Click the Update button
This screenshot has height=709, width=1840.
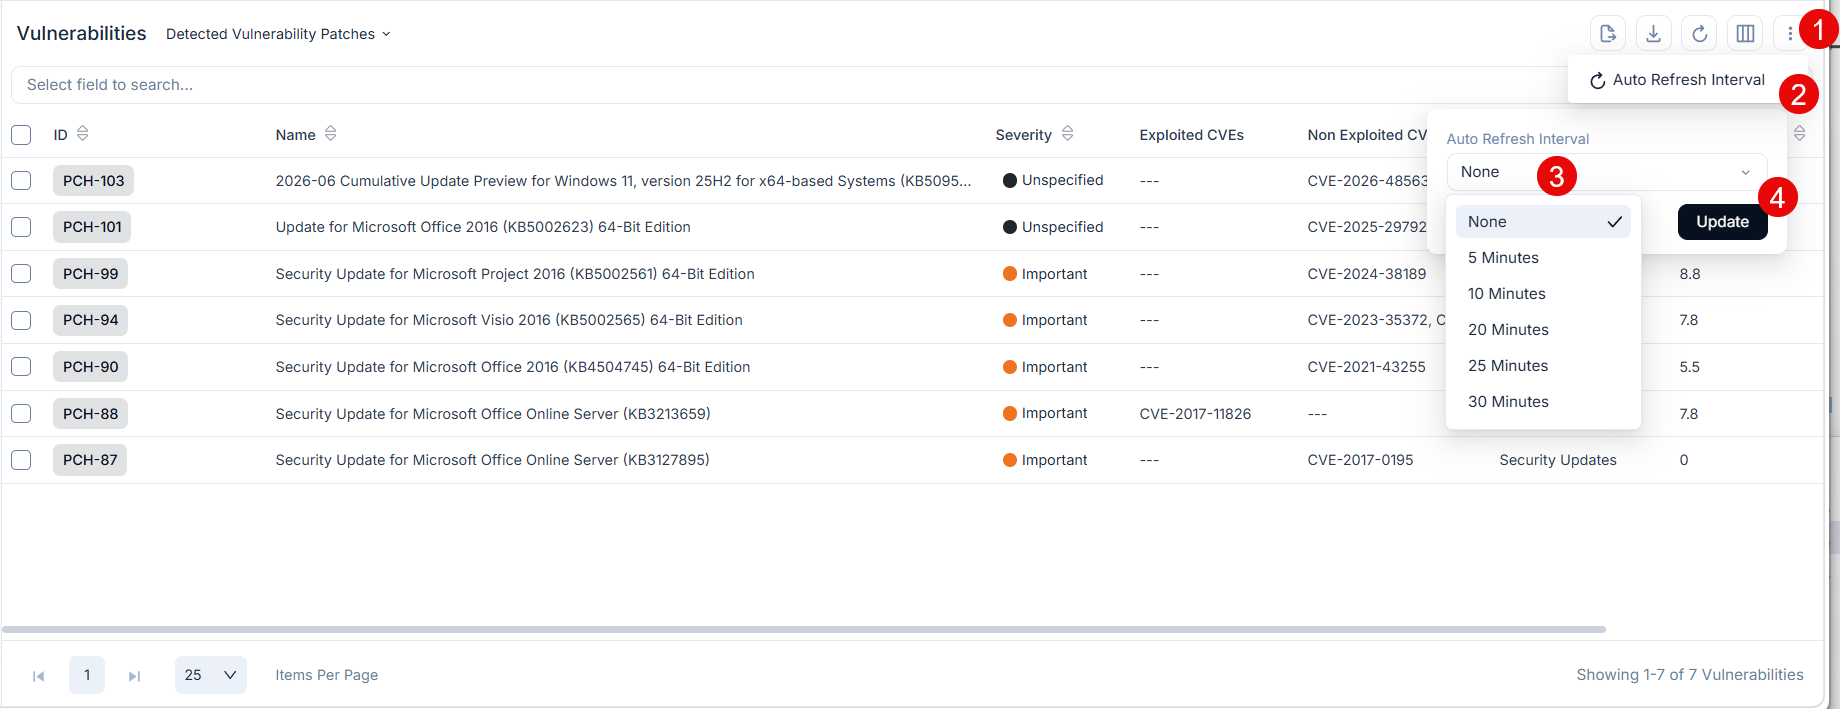(1722, 222)
